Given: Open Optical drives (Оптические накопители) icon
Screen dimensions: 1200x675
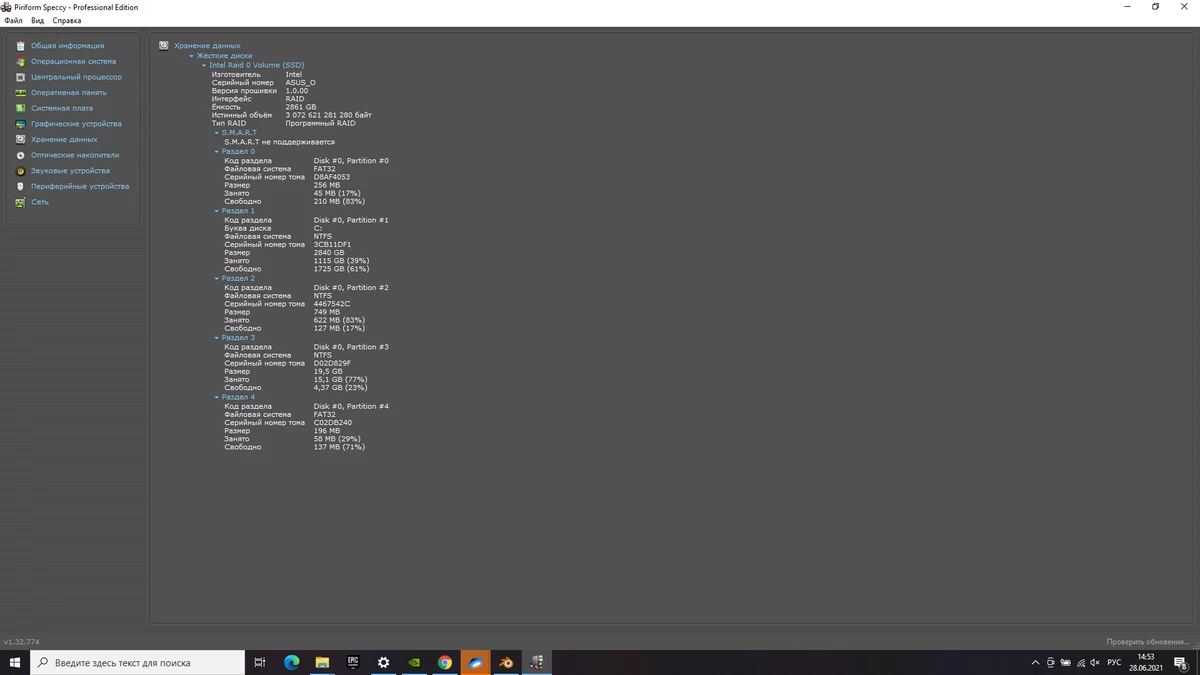Looking at the screenshot, I should click(20, 155).
